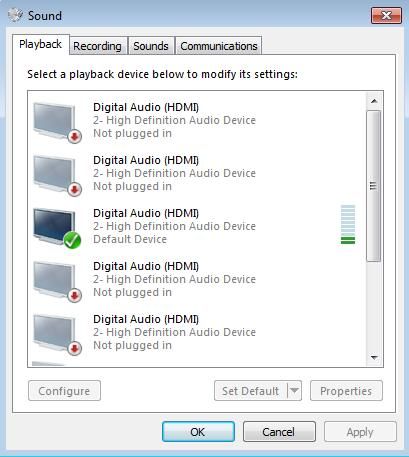
Task: Select the fifth Digital Audio (HDMI) monitor icon
Action: click(57, 335)
